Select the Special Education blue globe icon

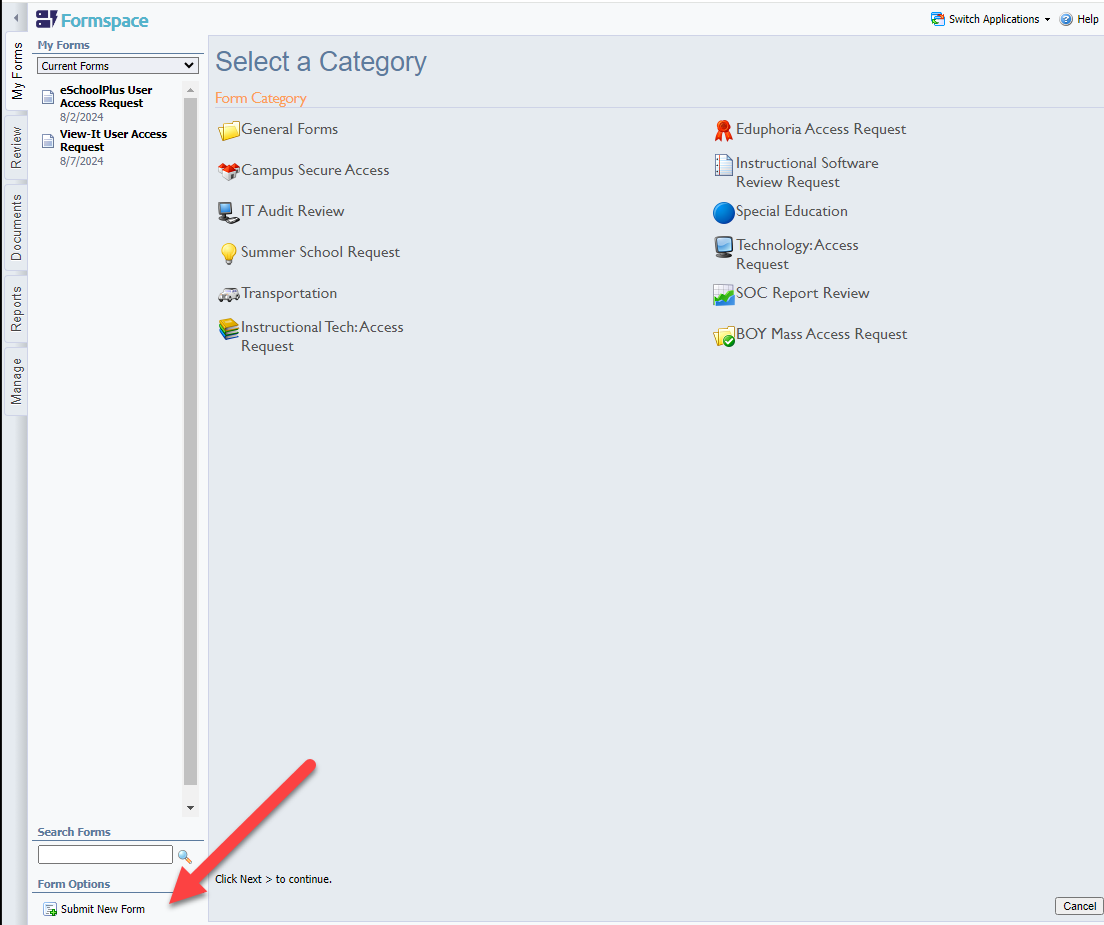(x=723, y=212)
